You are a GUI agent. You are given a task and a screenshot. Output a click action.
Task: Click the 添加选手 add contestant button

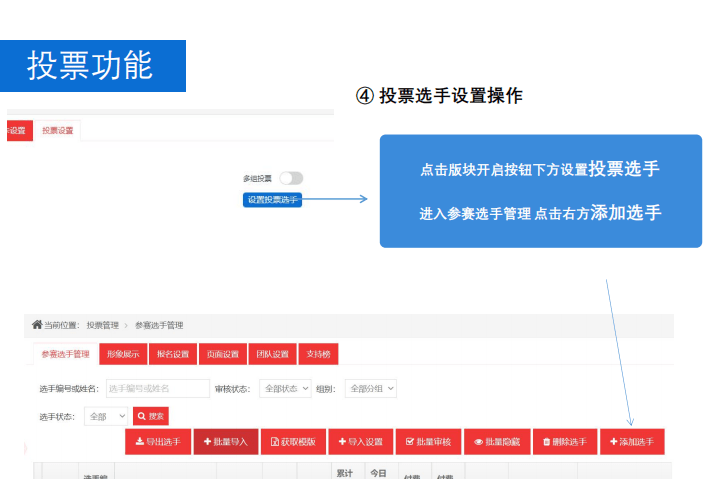[632, 441]
